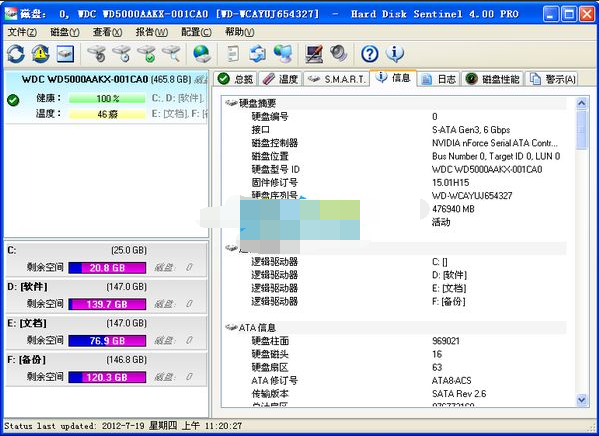599x436 pixels.
Task: Switch to the 磁盘性能 tab
Action: coord(493,79)
